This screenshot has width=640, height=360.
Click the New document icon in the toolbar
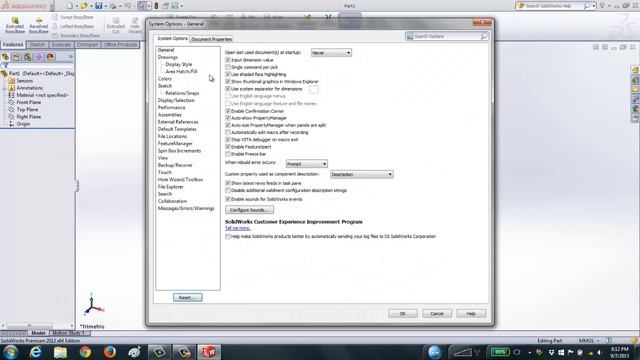(69, 6)
